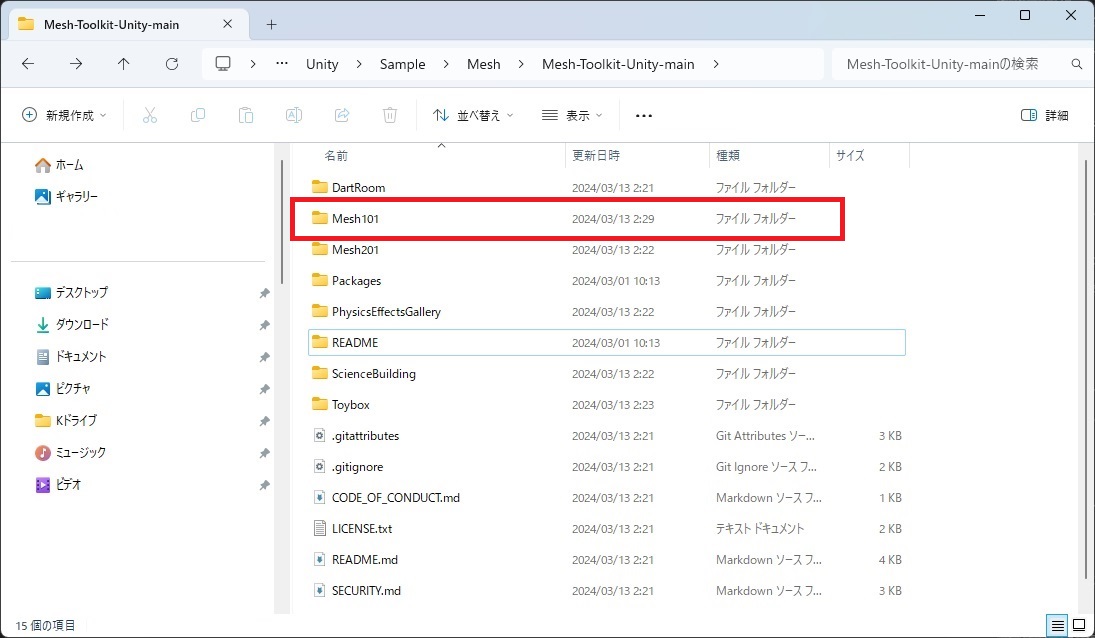Open the 新規作成 dropdown
1095x638 pixels.
coord(64,115)
